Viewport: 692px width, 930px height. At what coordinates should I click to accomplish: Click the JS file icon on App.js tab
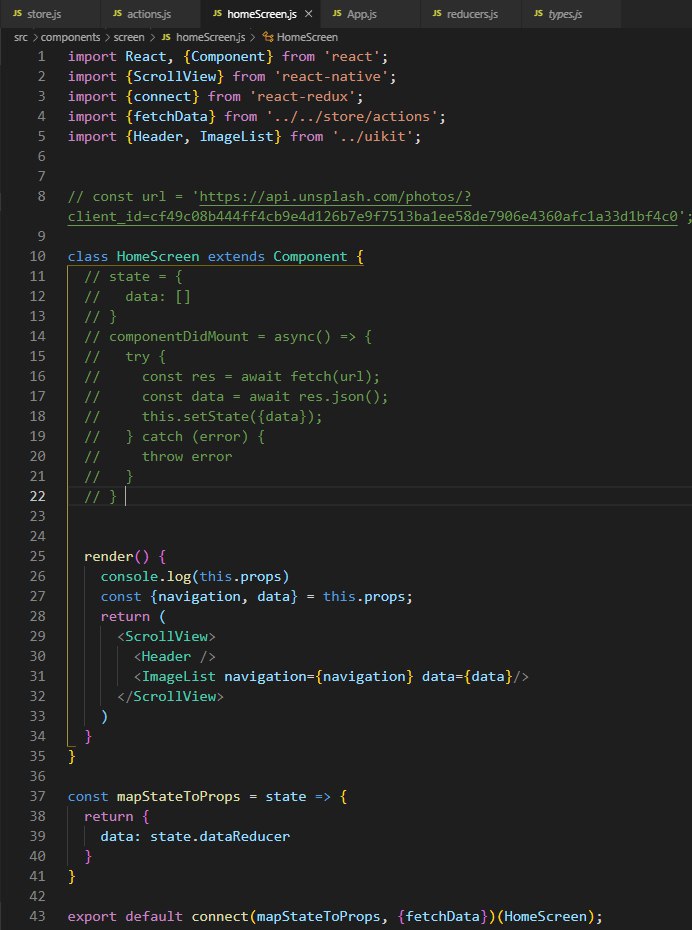(337, 14)
